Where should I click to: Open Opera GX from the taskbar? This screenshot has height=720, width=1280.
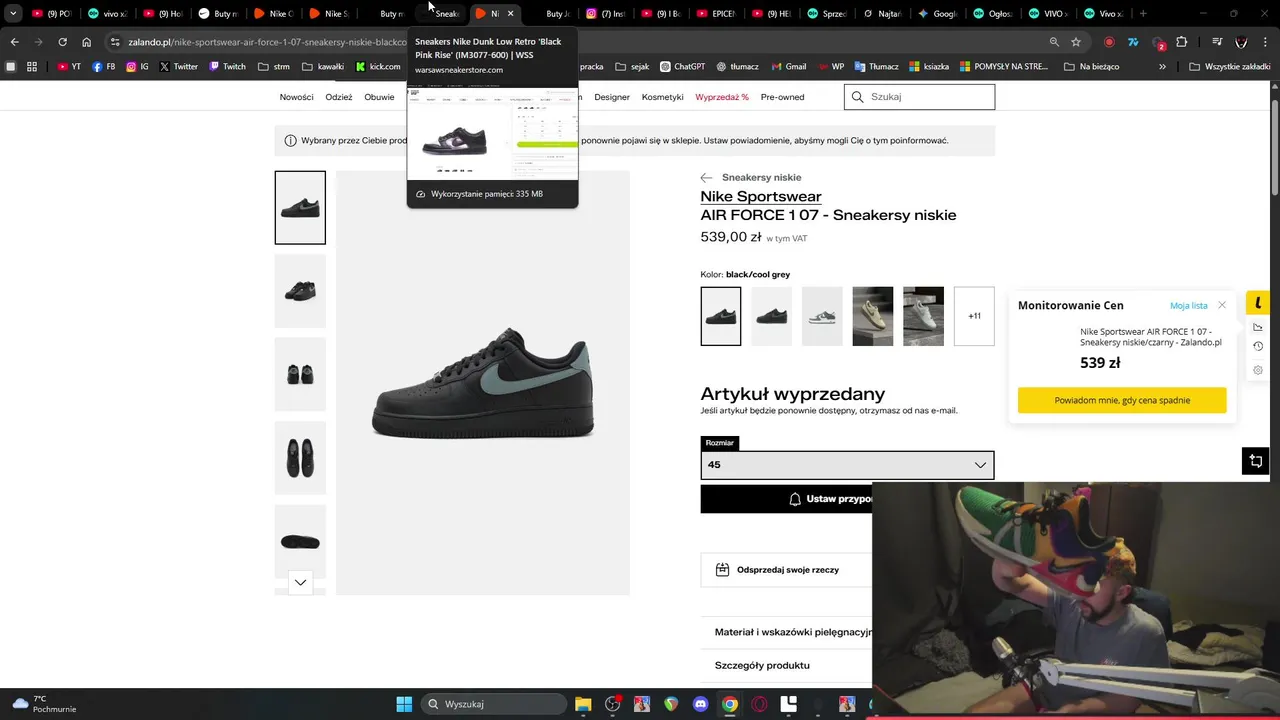759,704
